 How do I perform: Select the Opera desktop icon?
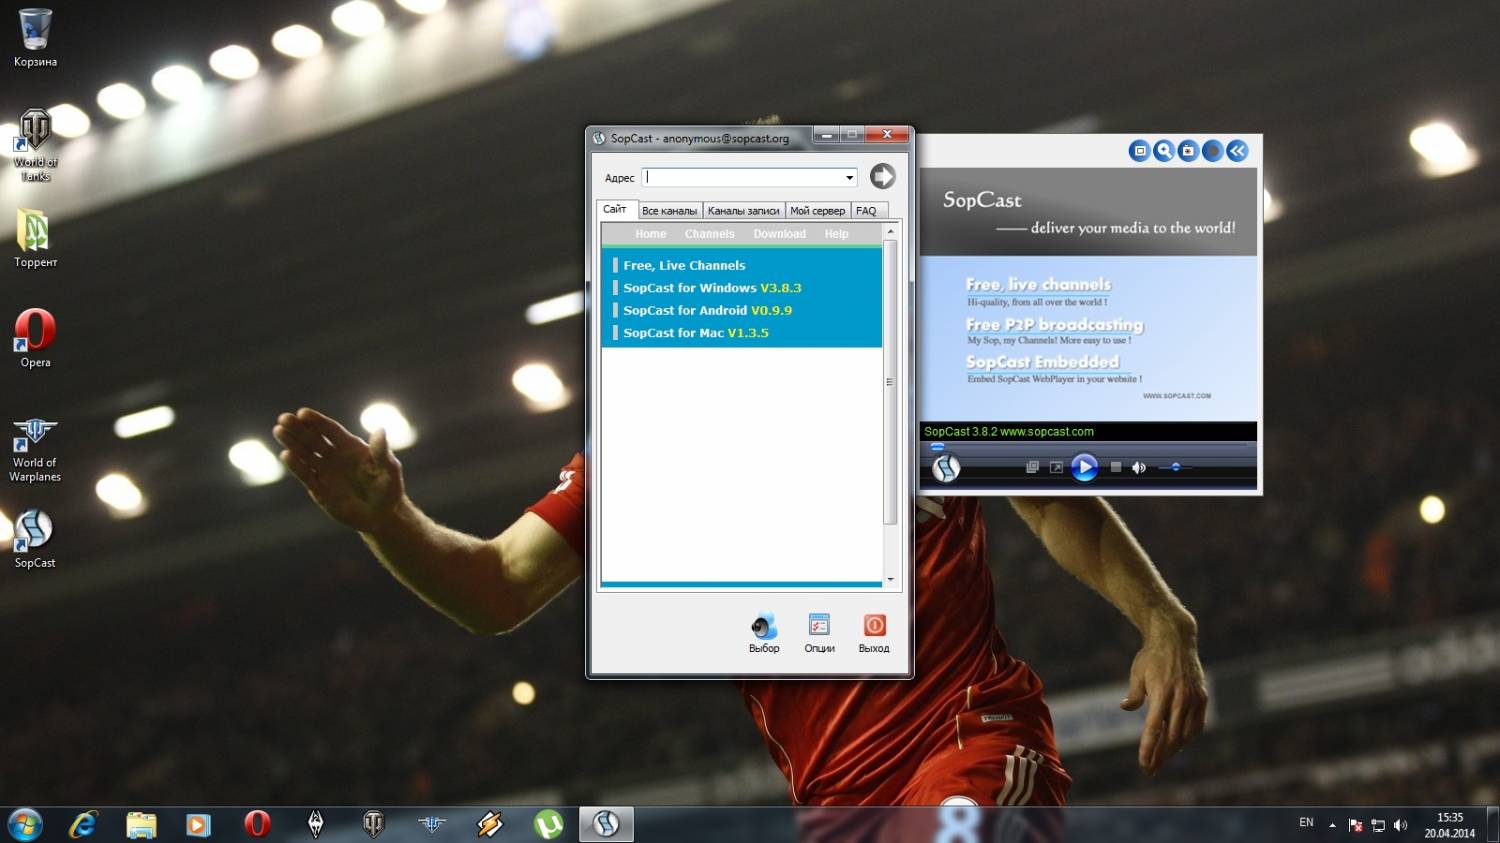click(x=35, y=338)
